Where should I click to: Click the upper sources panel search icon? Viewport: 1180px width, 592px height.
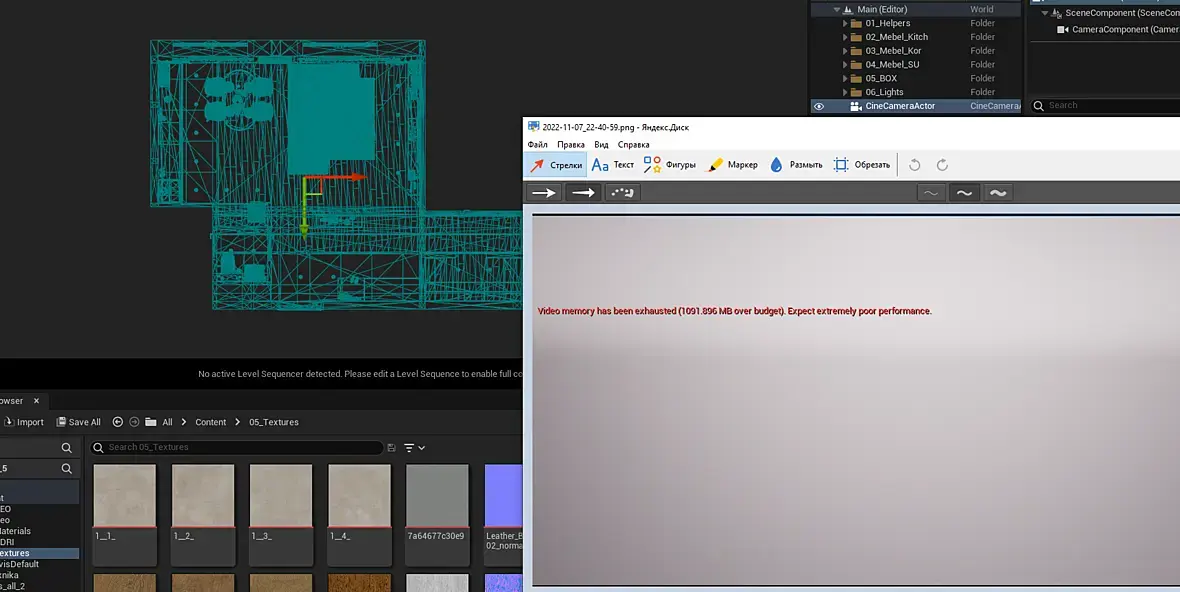[x=66, y=448]
